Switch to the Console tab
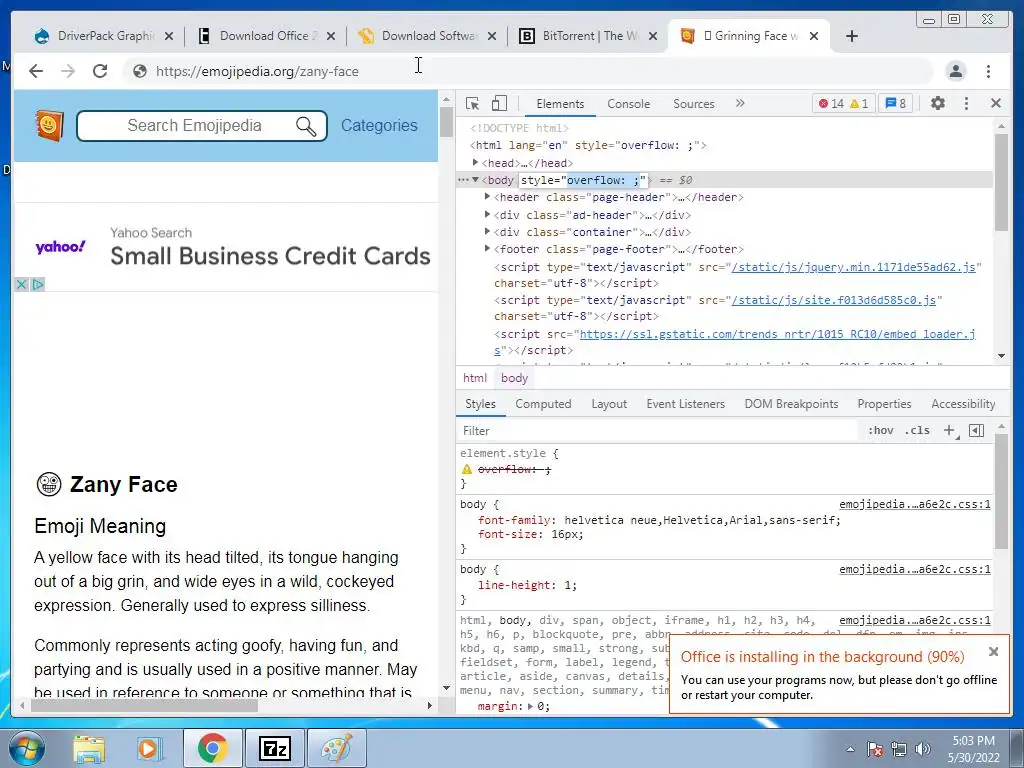 coord(628,104)
